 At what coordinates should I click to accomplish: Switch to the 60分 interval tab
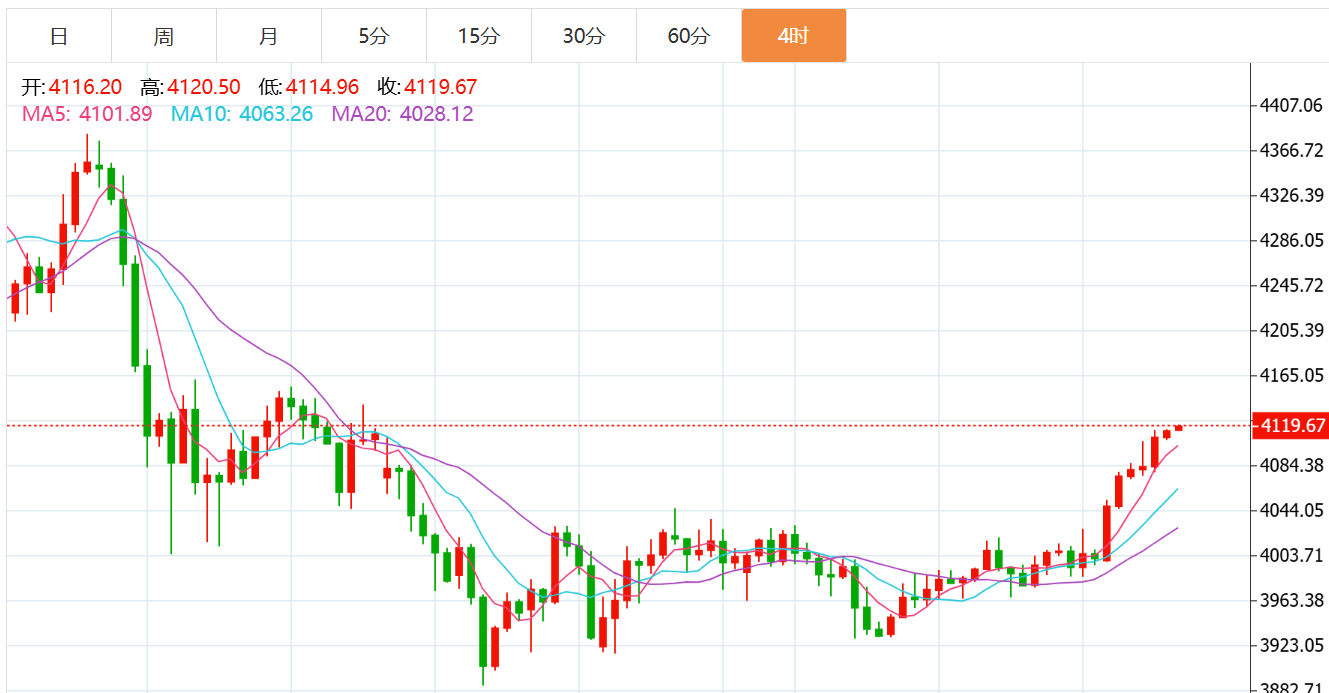point(689,36)
